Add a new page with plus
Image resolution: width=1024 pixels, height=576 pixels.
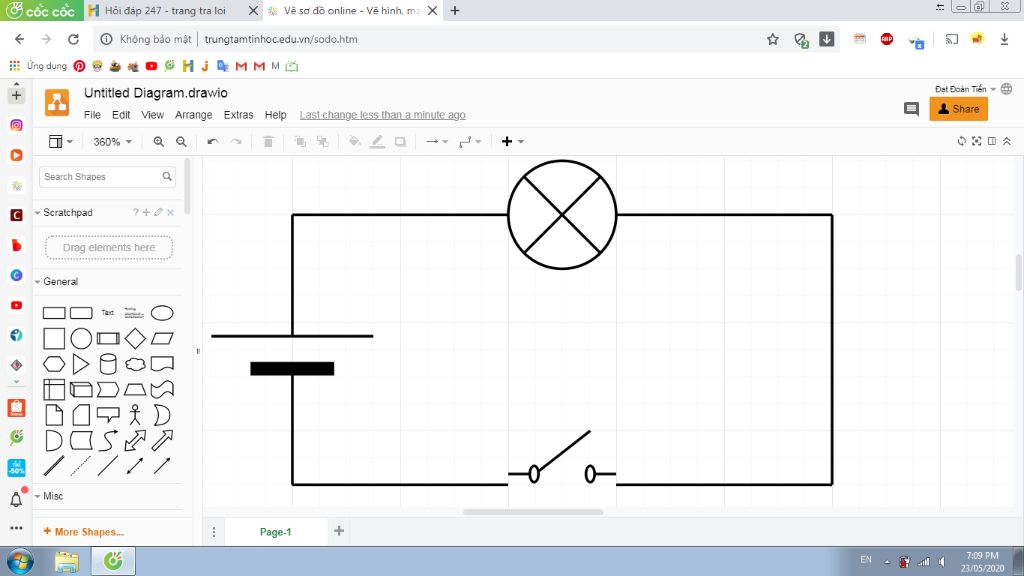click(339, 531)
